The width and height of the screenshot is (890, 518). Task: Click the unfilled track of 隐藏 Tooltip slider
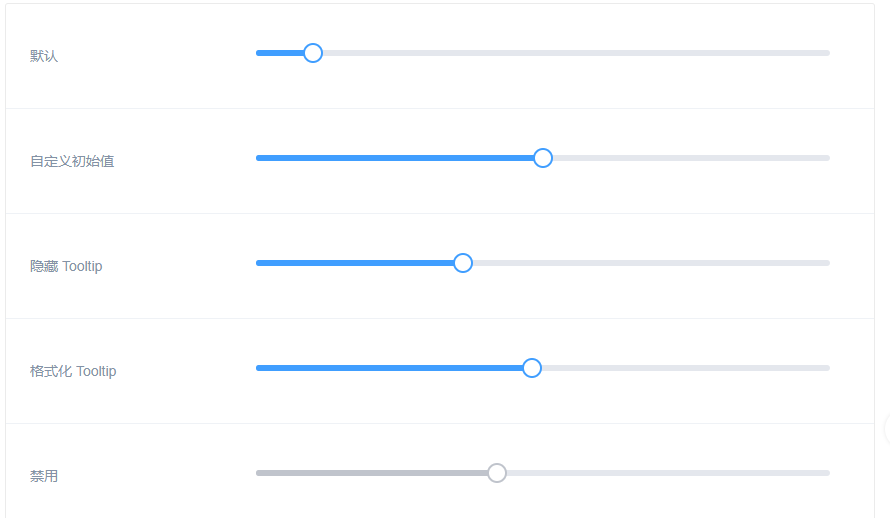point(650,263)
